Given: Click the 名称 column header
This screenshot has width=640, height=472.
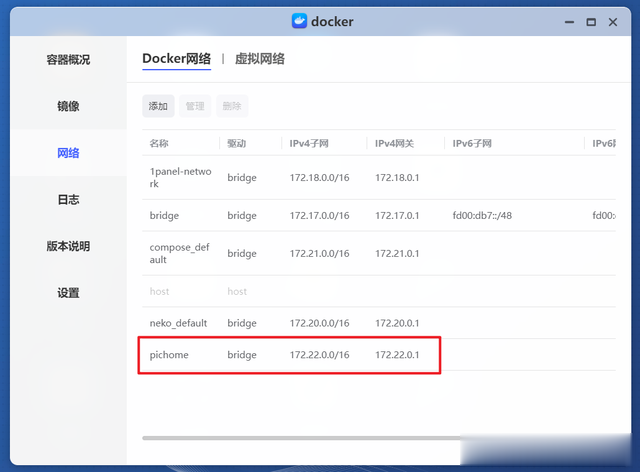Looking at the screenshot, I should 159,143.
